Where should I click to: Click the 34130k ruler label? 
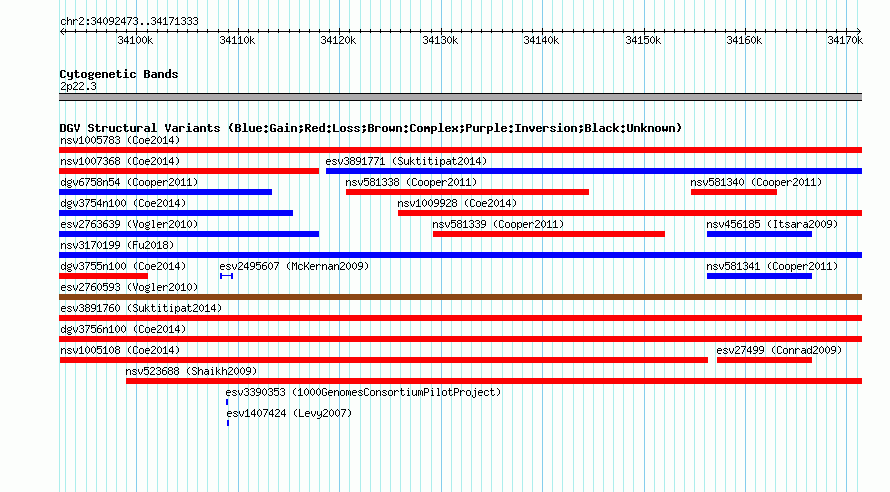(x=440, y=40)
